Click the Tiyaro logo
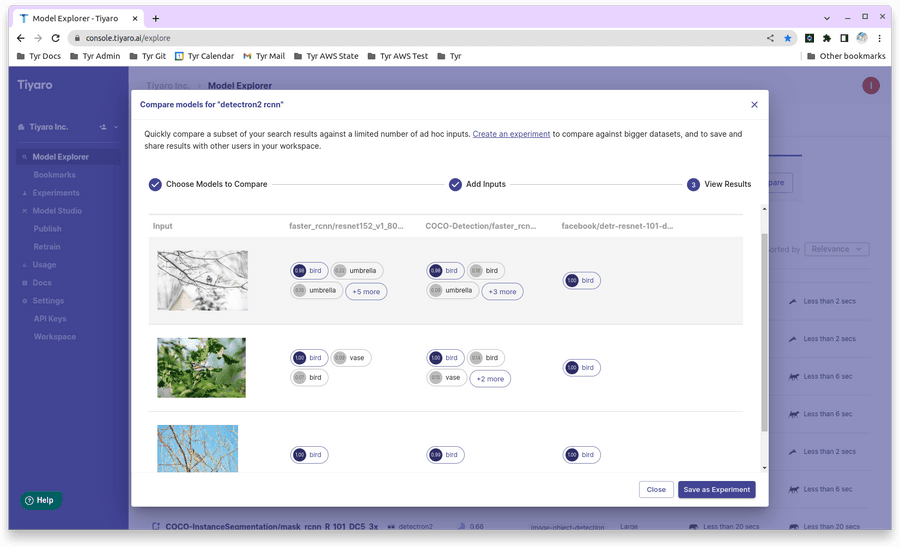 pos(34,85)
